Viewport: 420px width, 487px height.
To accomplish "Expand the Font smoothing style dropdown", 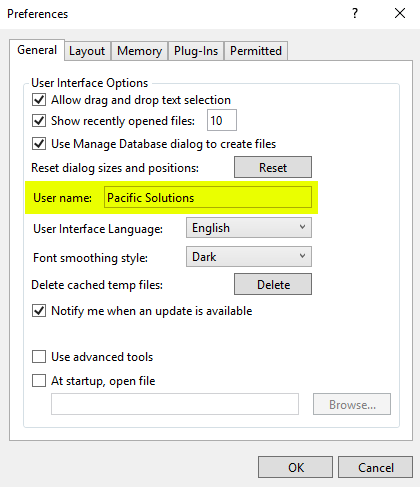I will click(x=249, y=257).
